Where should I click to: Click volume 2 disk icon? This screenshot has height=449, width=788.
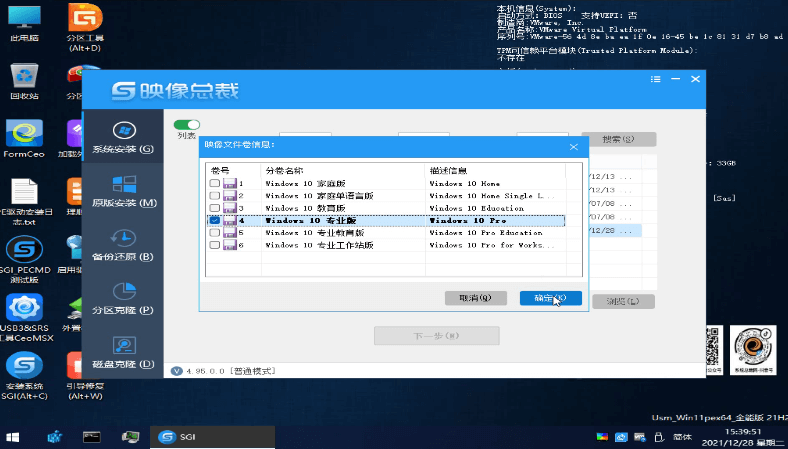(230, 196)
